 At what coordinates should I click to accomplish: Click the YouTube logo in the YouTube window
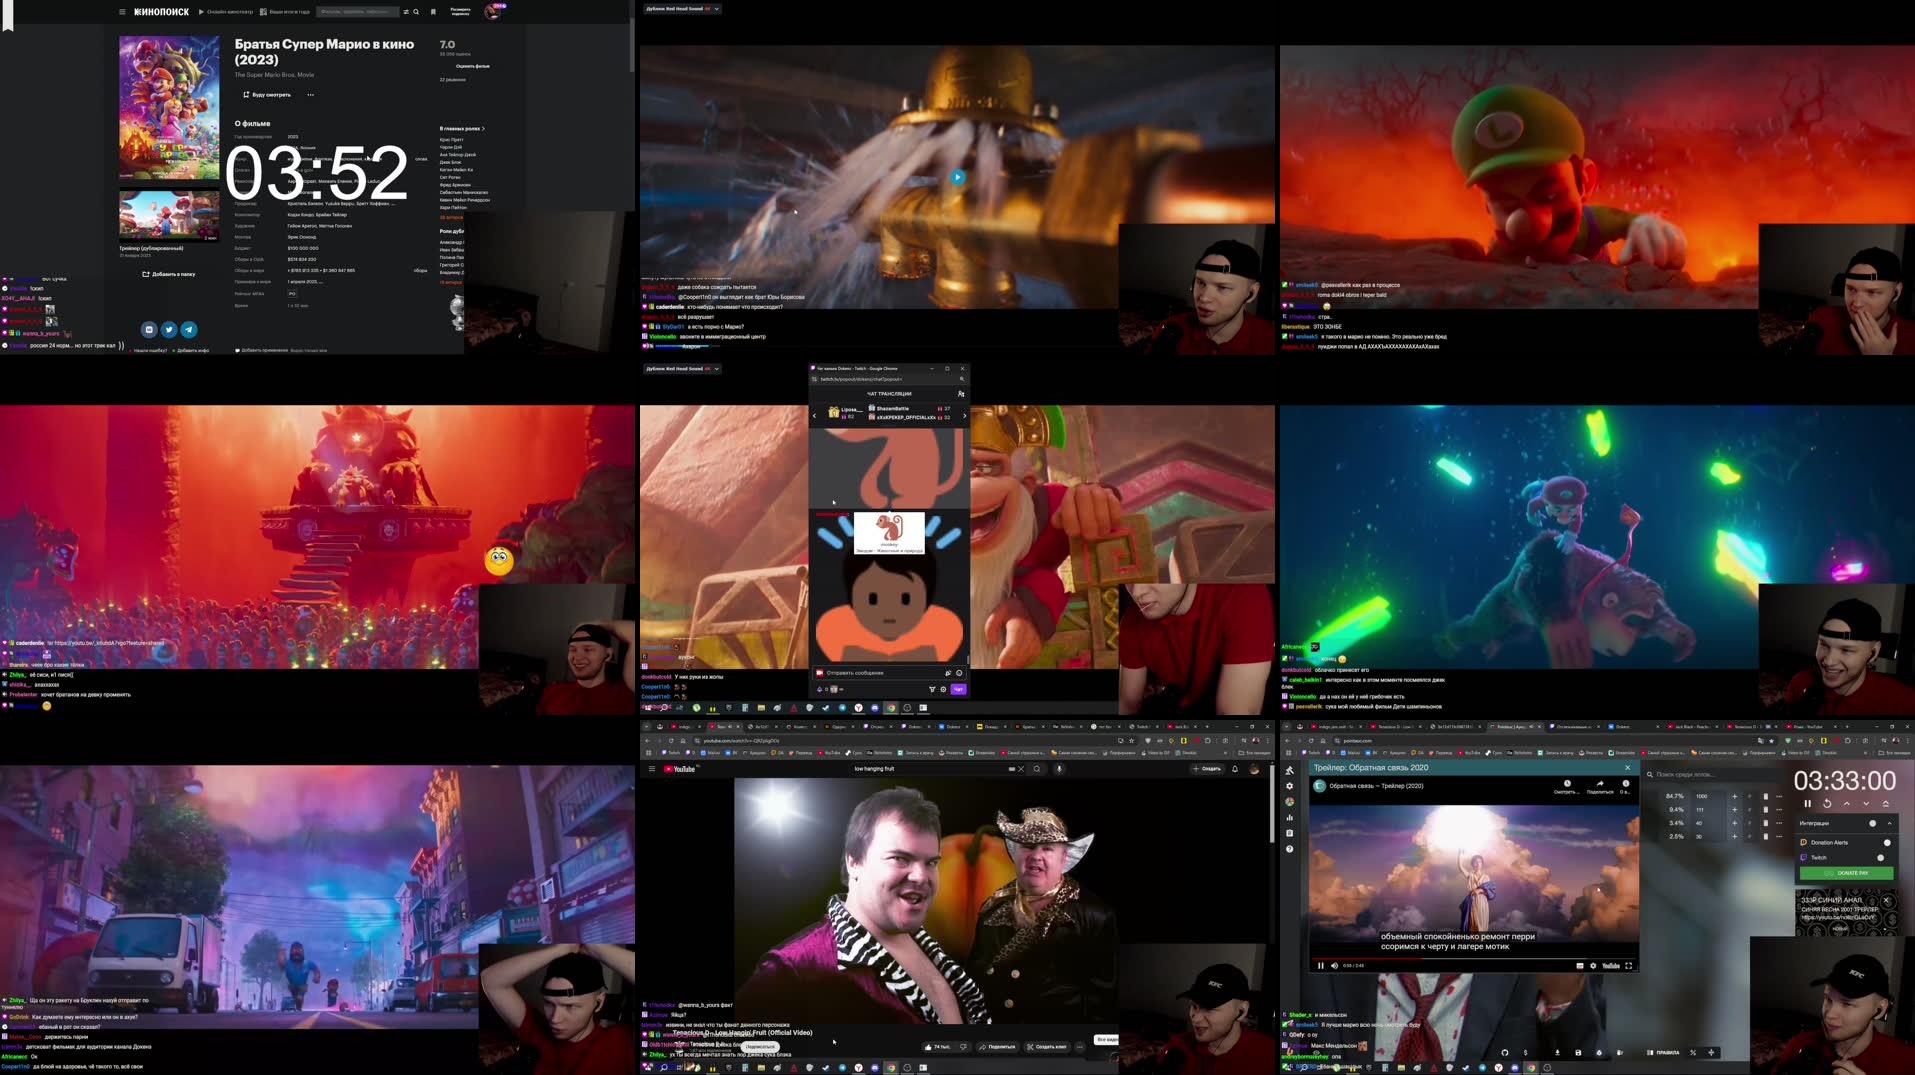680,769
